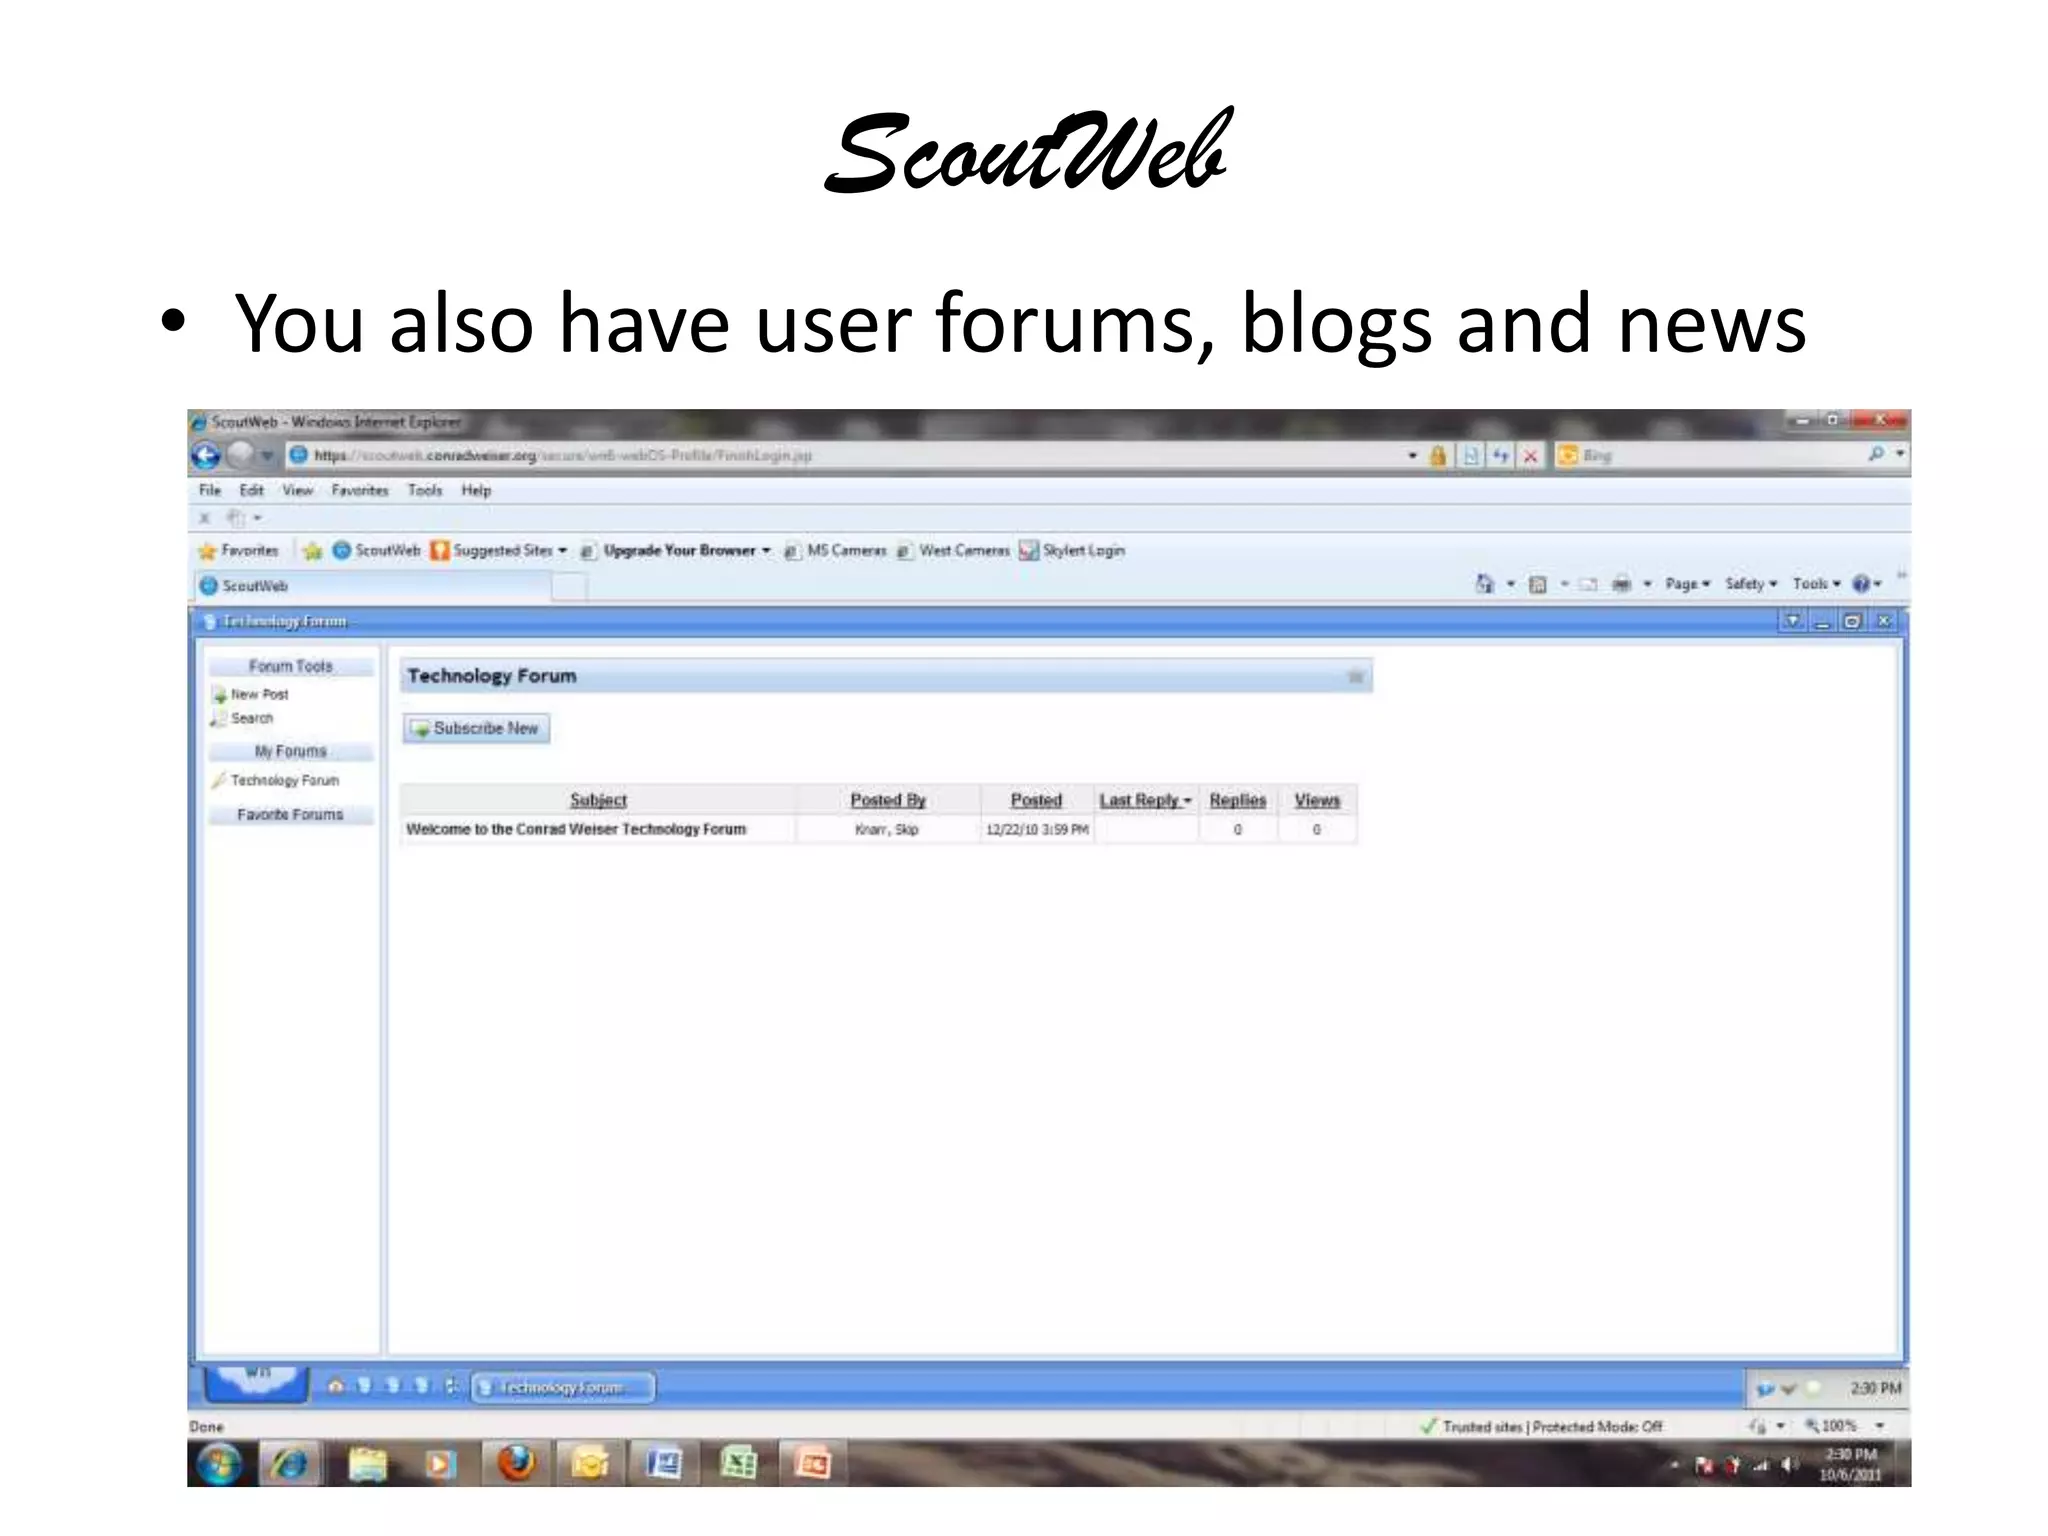Click the Compatibility View page icon

pos(1471,456)
